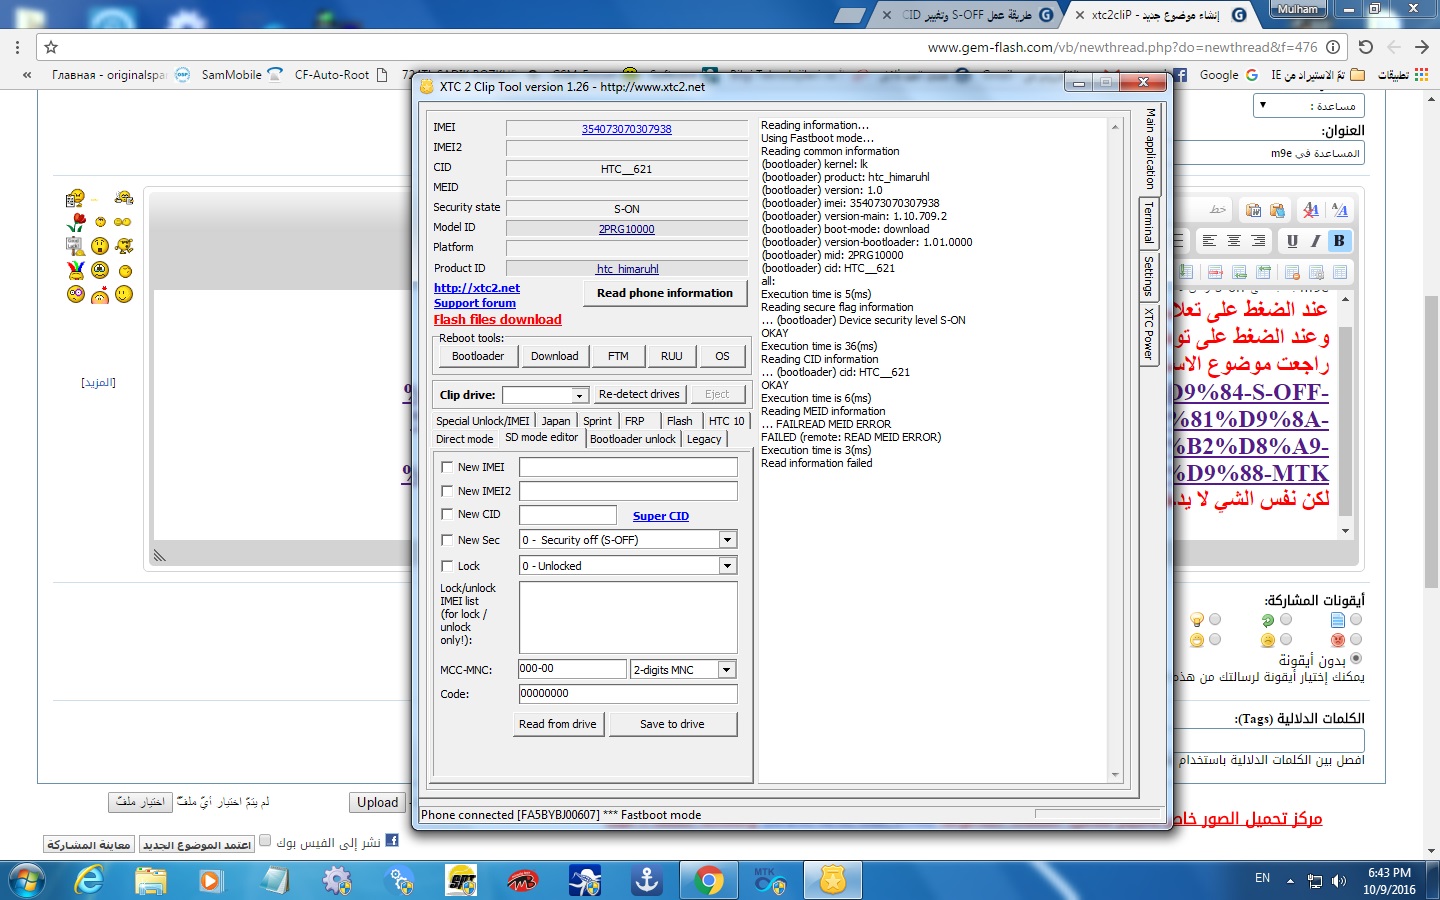The height and width of the screenshot is (900, 1440).
Task: Align text right in the forum editor
Action: click(x=1258, y=241)
